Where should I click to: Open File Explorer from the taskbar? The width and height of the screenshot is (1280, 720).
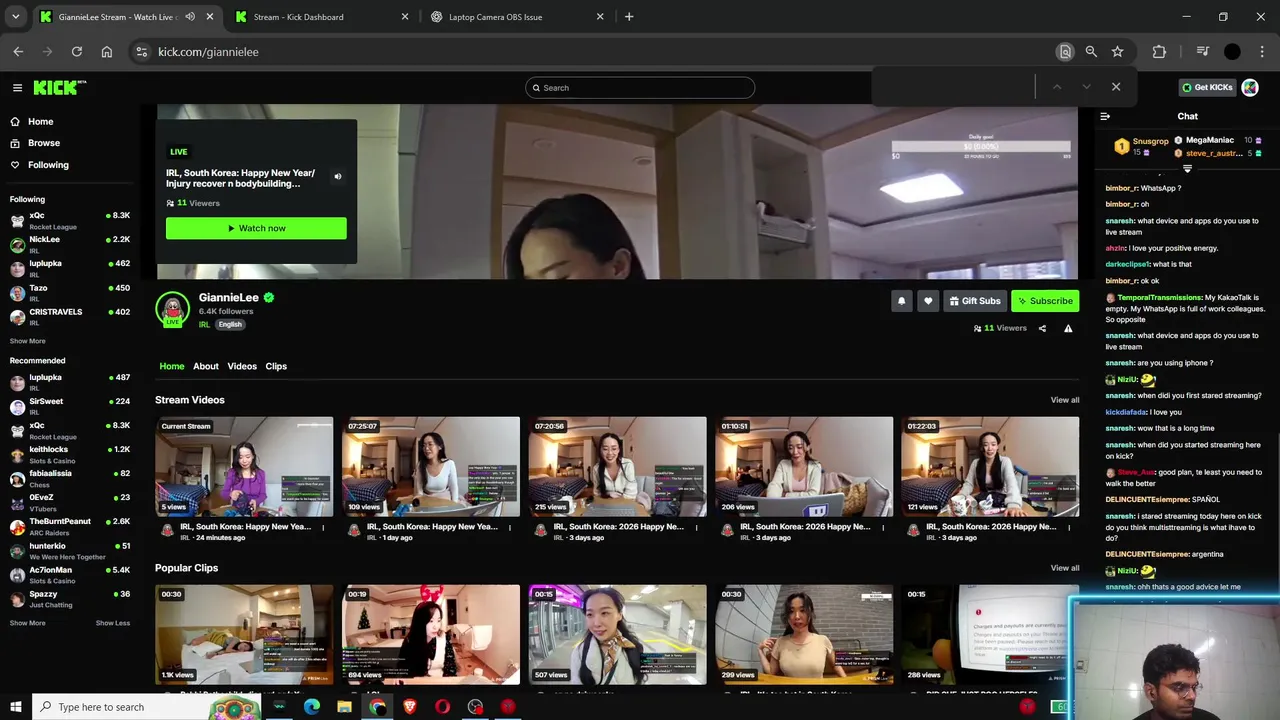[344, 707]
